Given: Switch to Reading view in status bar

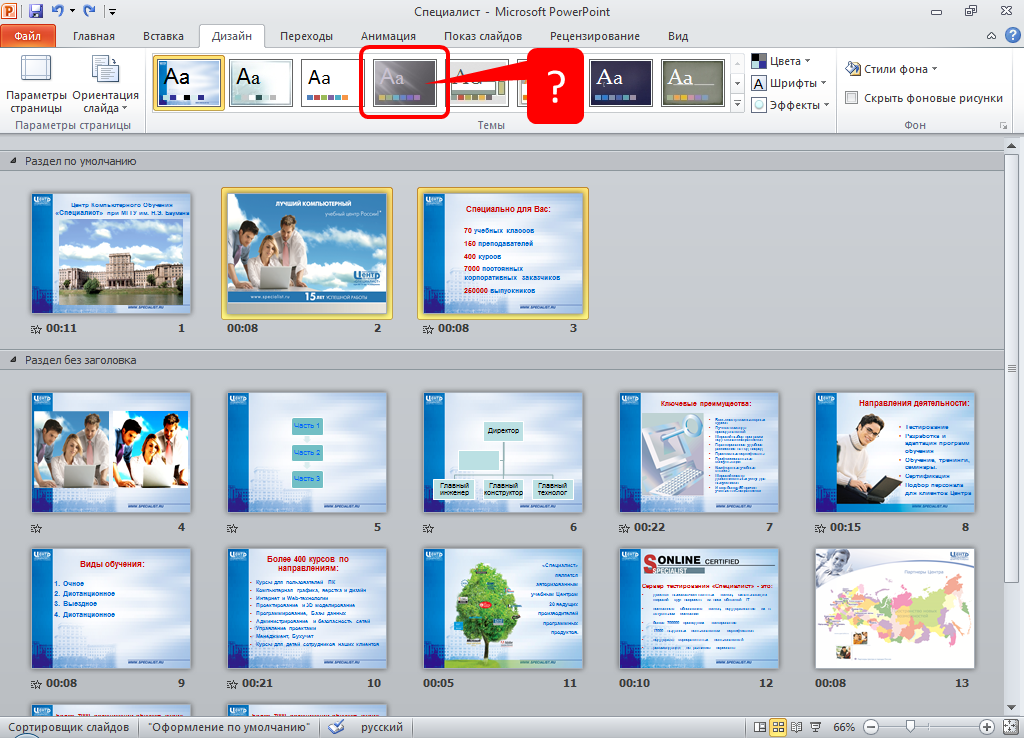Looking at the screenshot, I should click(x=797, y=727).
